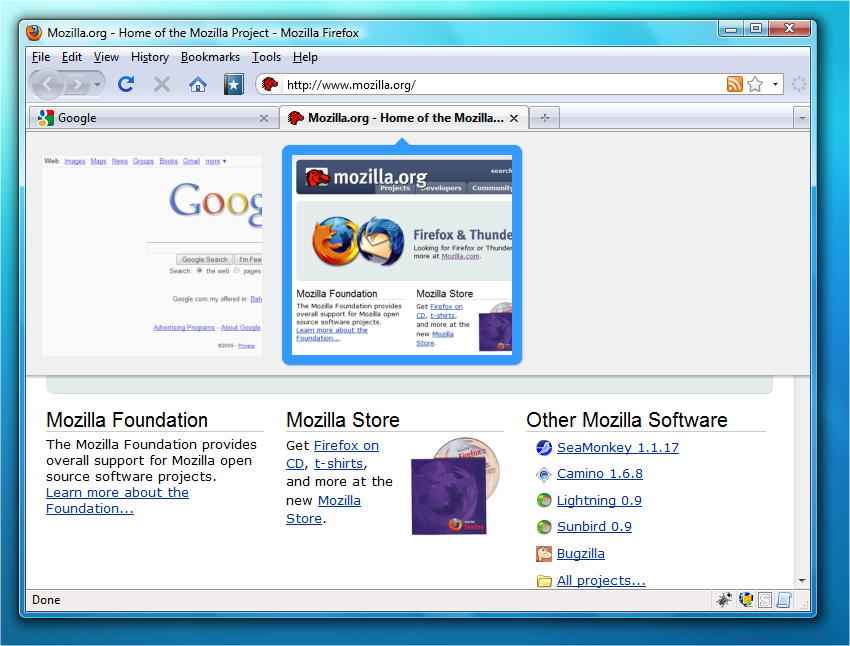
Task: Open the back/forward history dropdown arrow
Action: click(x=97, y=85)
